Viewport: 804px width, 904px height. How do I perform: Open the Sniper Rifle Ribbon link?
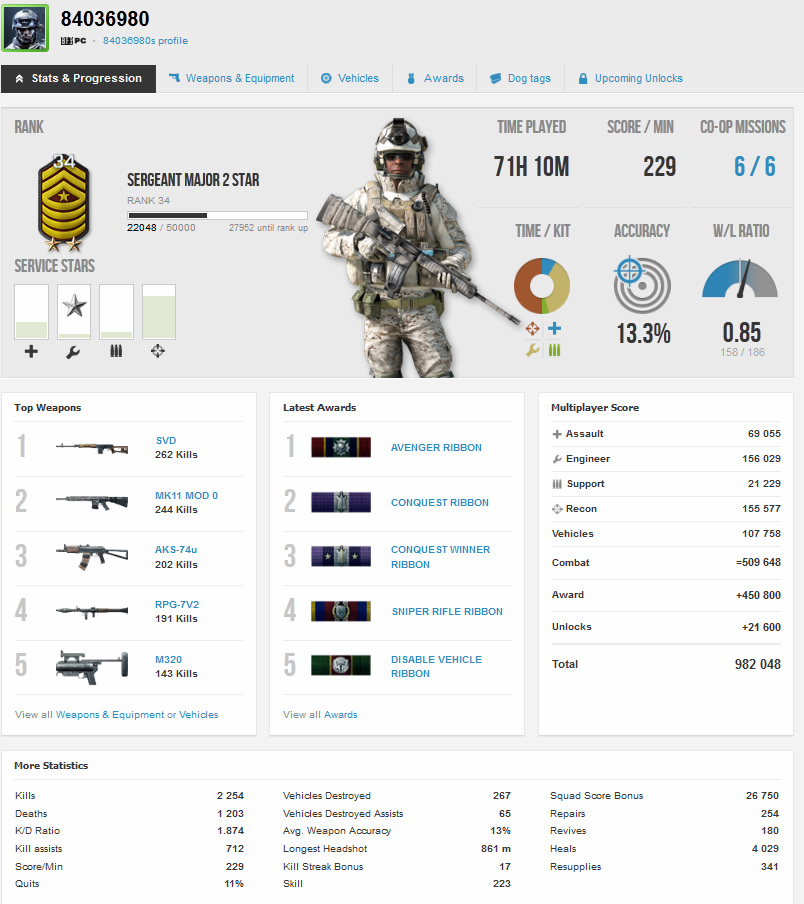[447, 611]
